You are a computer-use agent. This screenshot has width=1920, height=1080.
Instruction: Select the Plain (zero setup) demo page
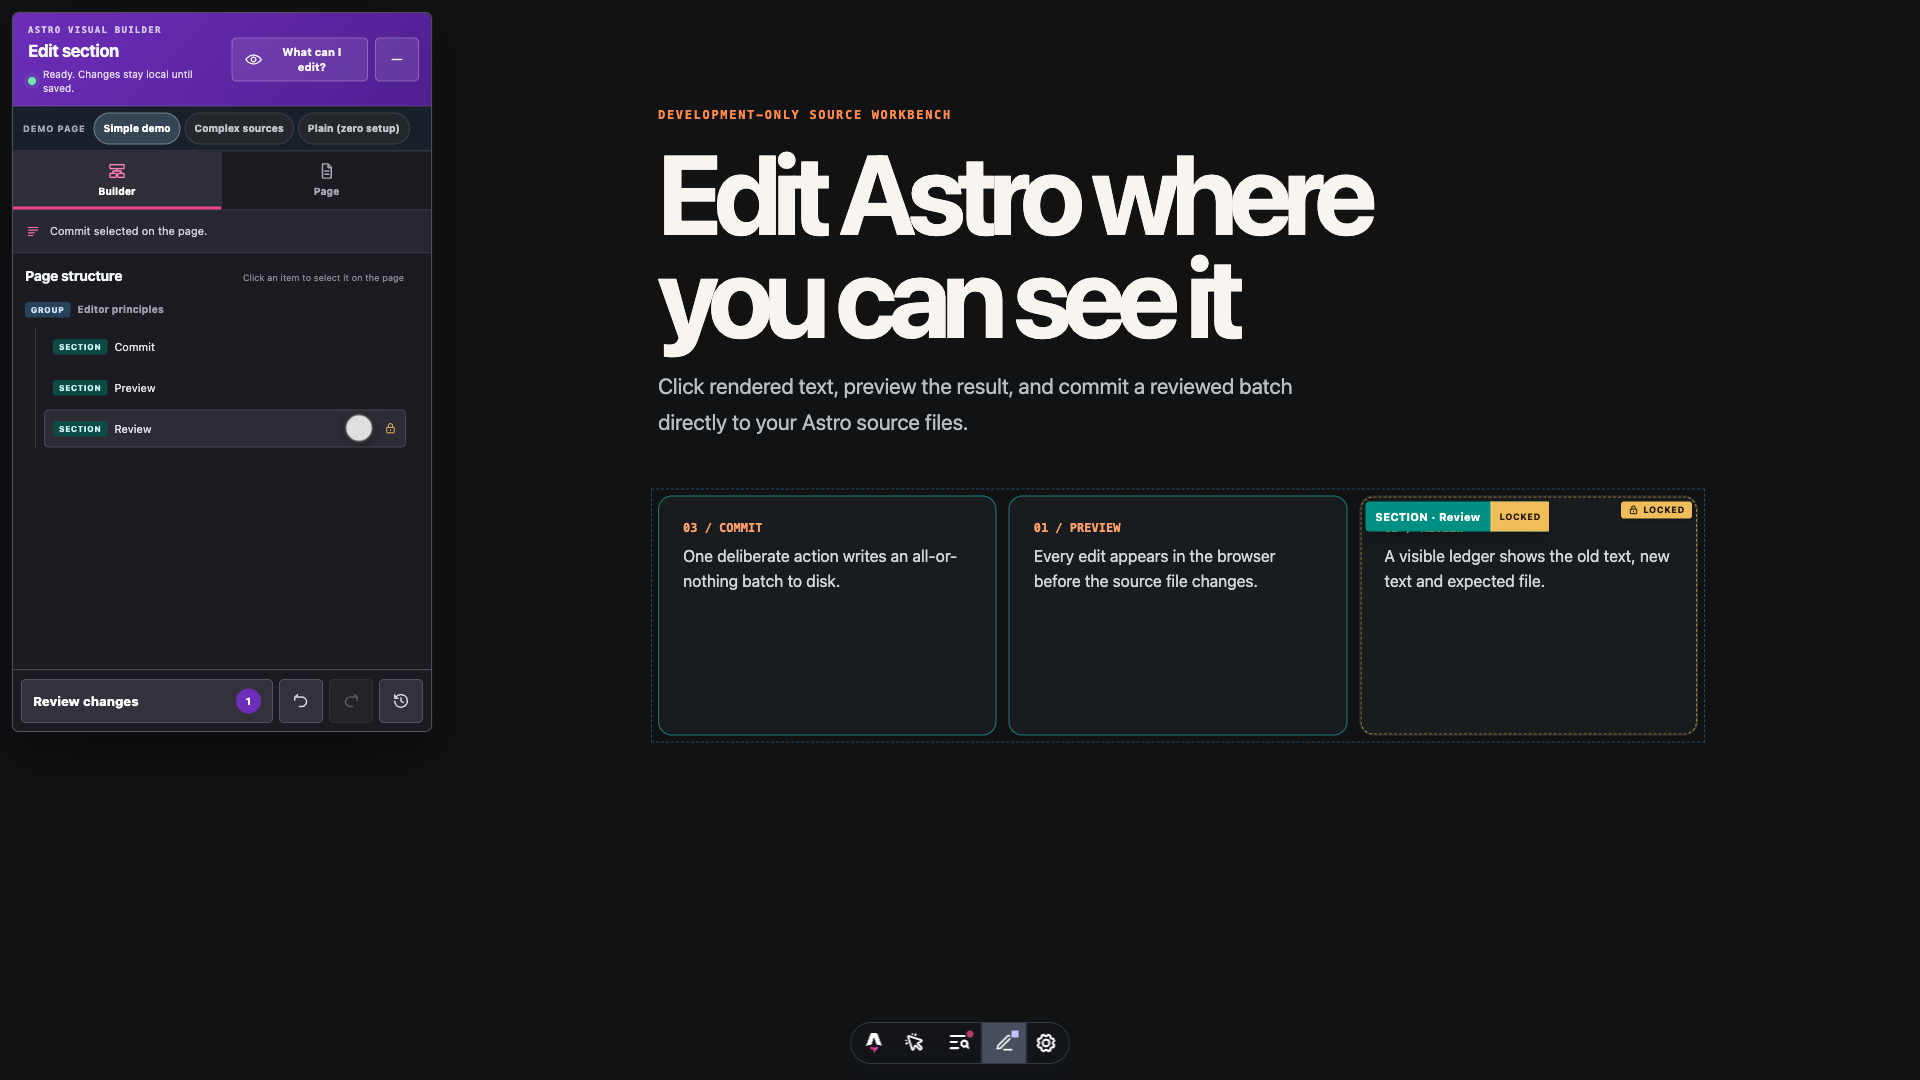pyautogui.click(x=354, y=128)
